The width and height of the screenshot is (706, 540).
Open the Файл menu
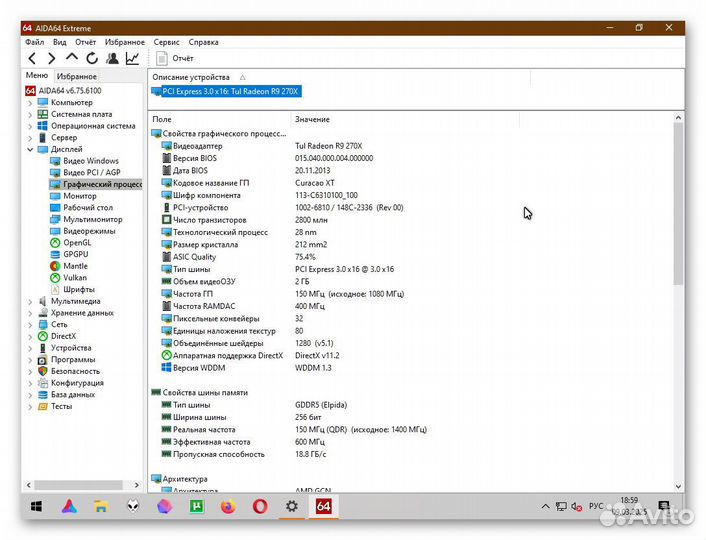point(35,42)
